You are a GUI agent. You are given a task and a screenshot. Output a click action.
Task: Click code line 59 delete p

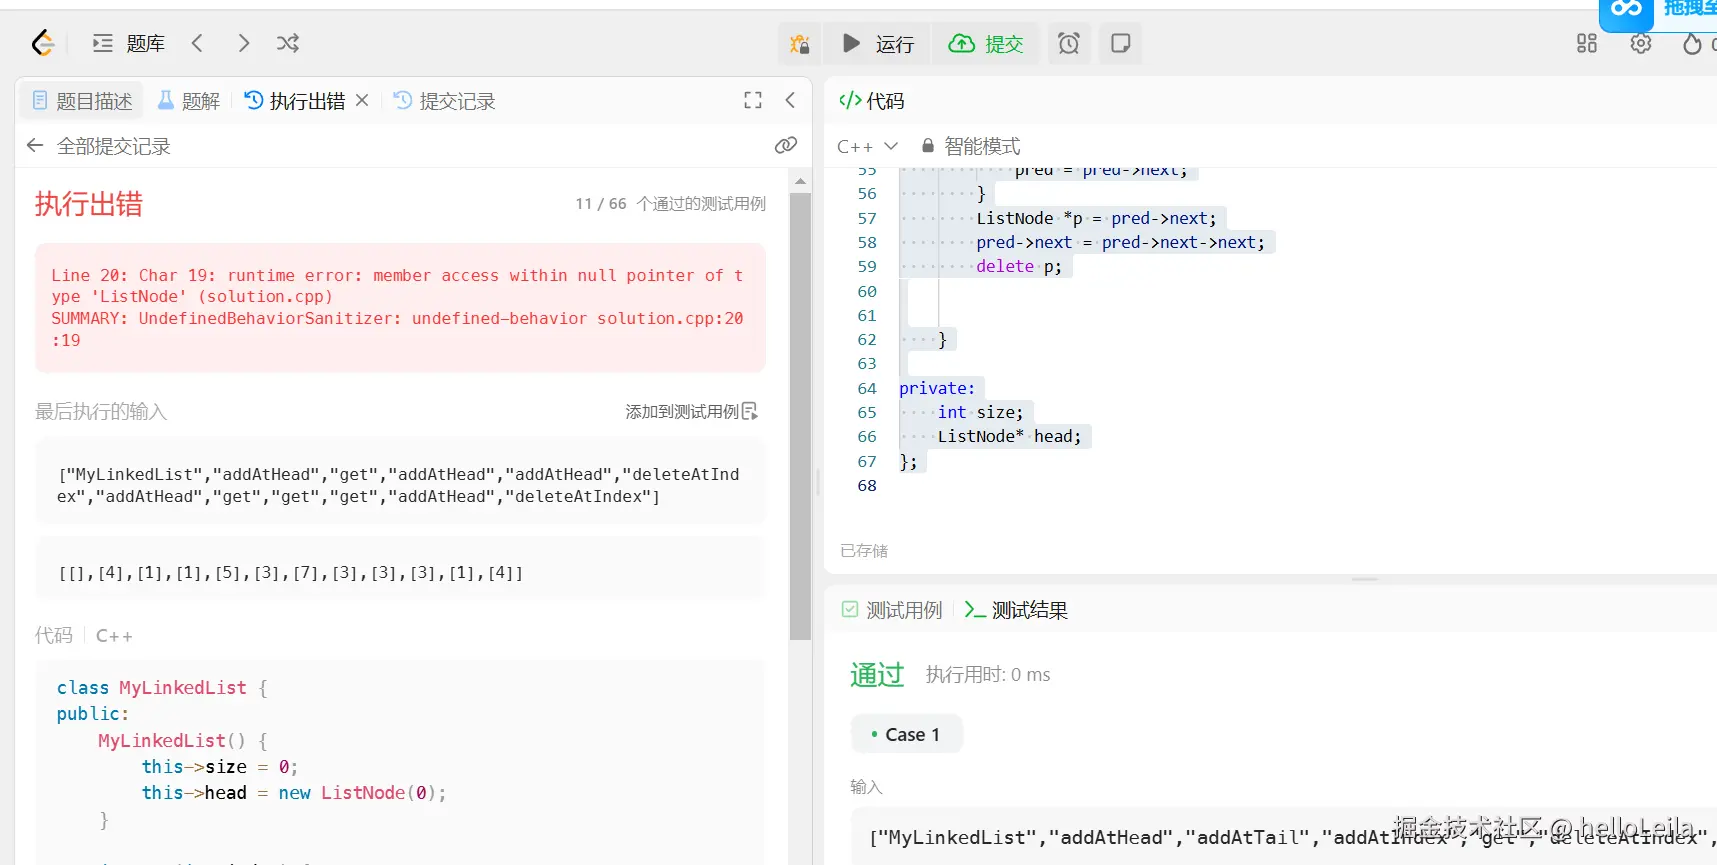(1019, 266)
